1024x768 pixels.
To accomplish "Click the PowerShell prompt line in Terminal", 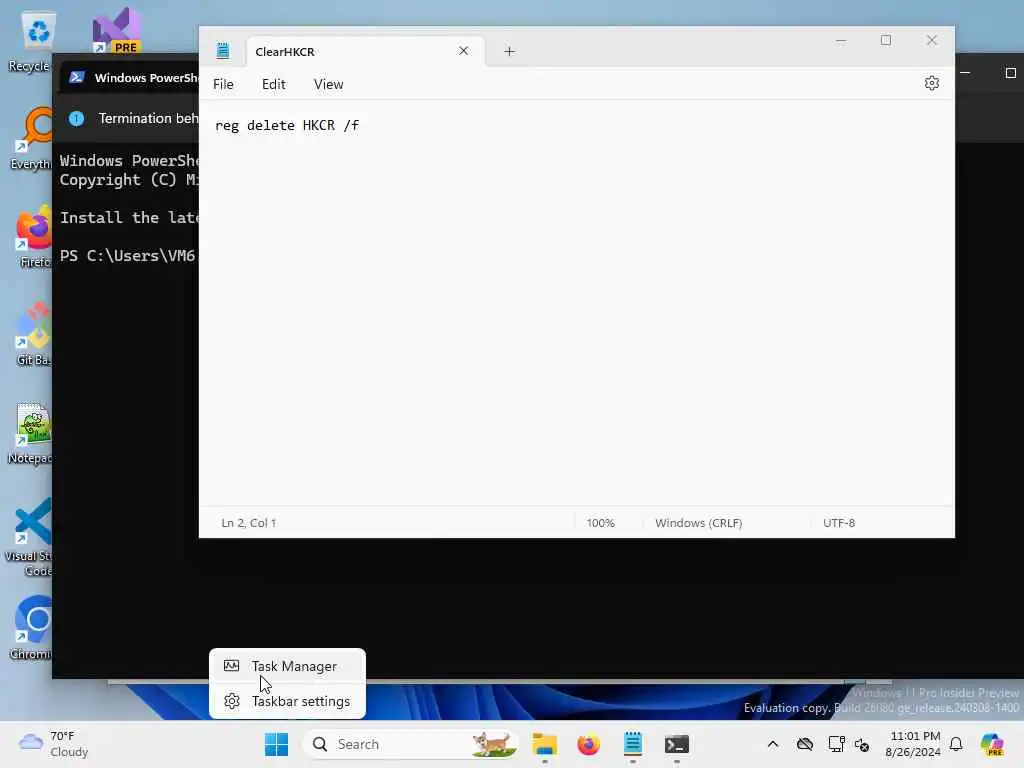I will pyautogui.click(x=127, y=255).
